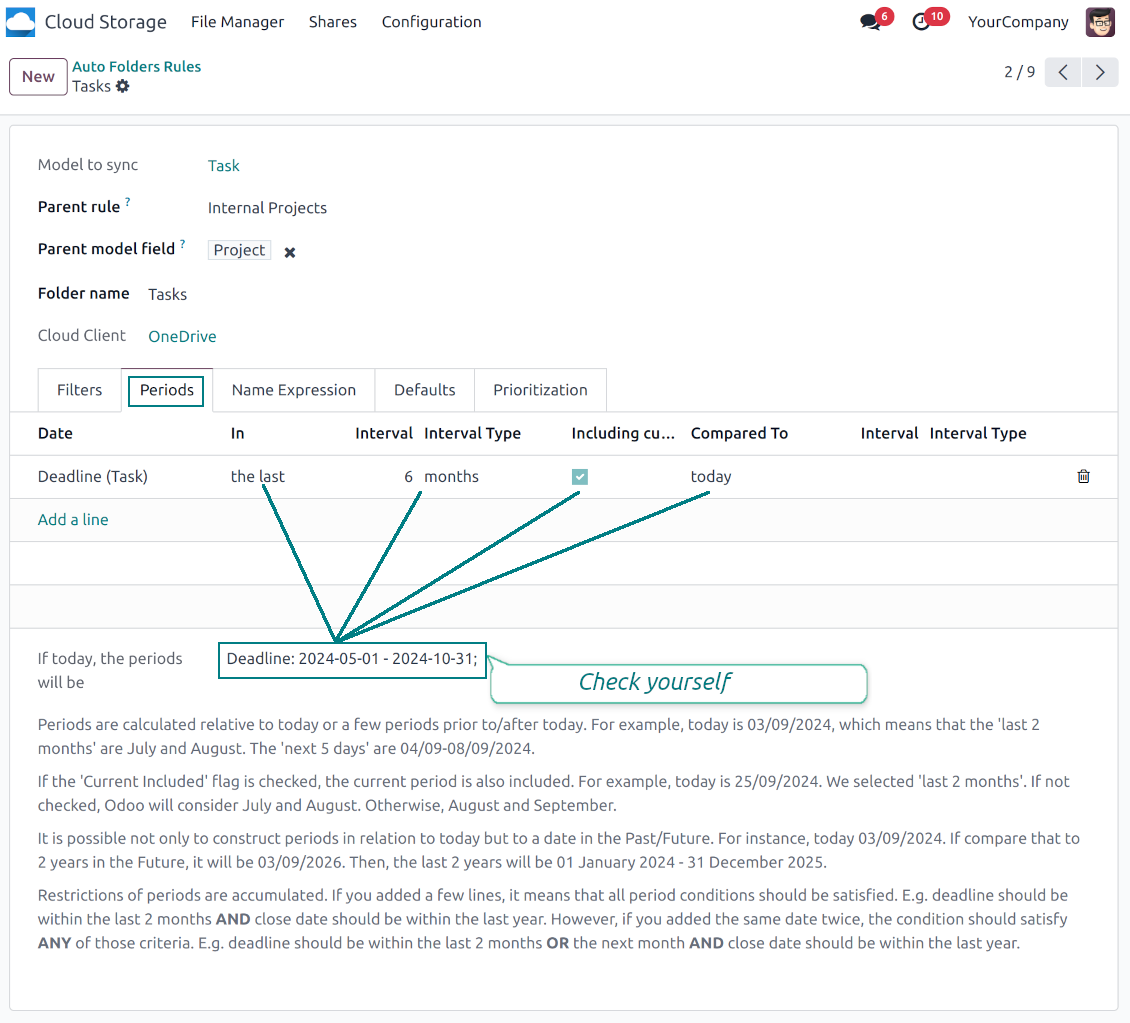The height and width of the screenshot is (1023, 1130).
Task: Show the Parent rule help tooltip
Action: (128, 203)
